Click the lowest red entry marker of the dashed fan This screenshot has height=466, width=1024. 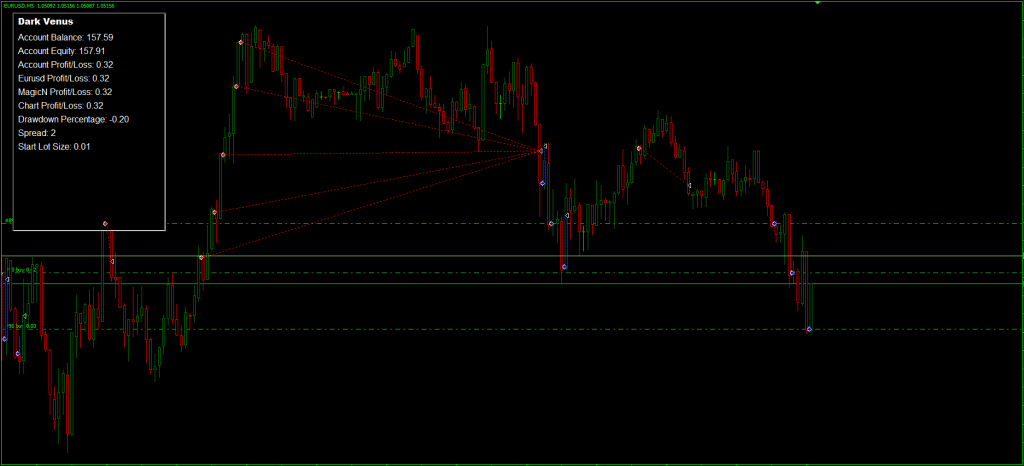[x=201, y=258]
